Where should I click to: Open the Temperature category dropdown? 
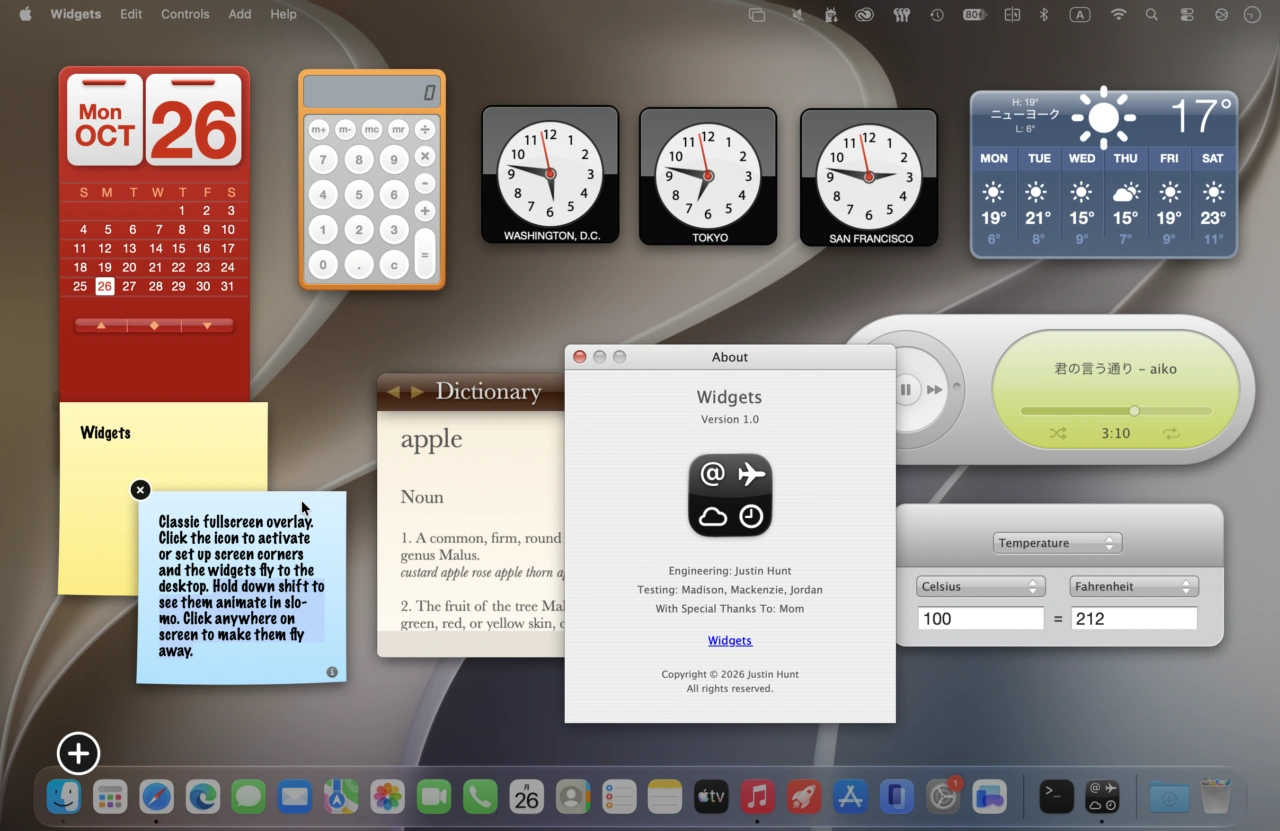click(x=1058, y=543)
